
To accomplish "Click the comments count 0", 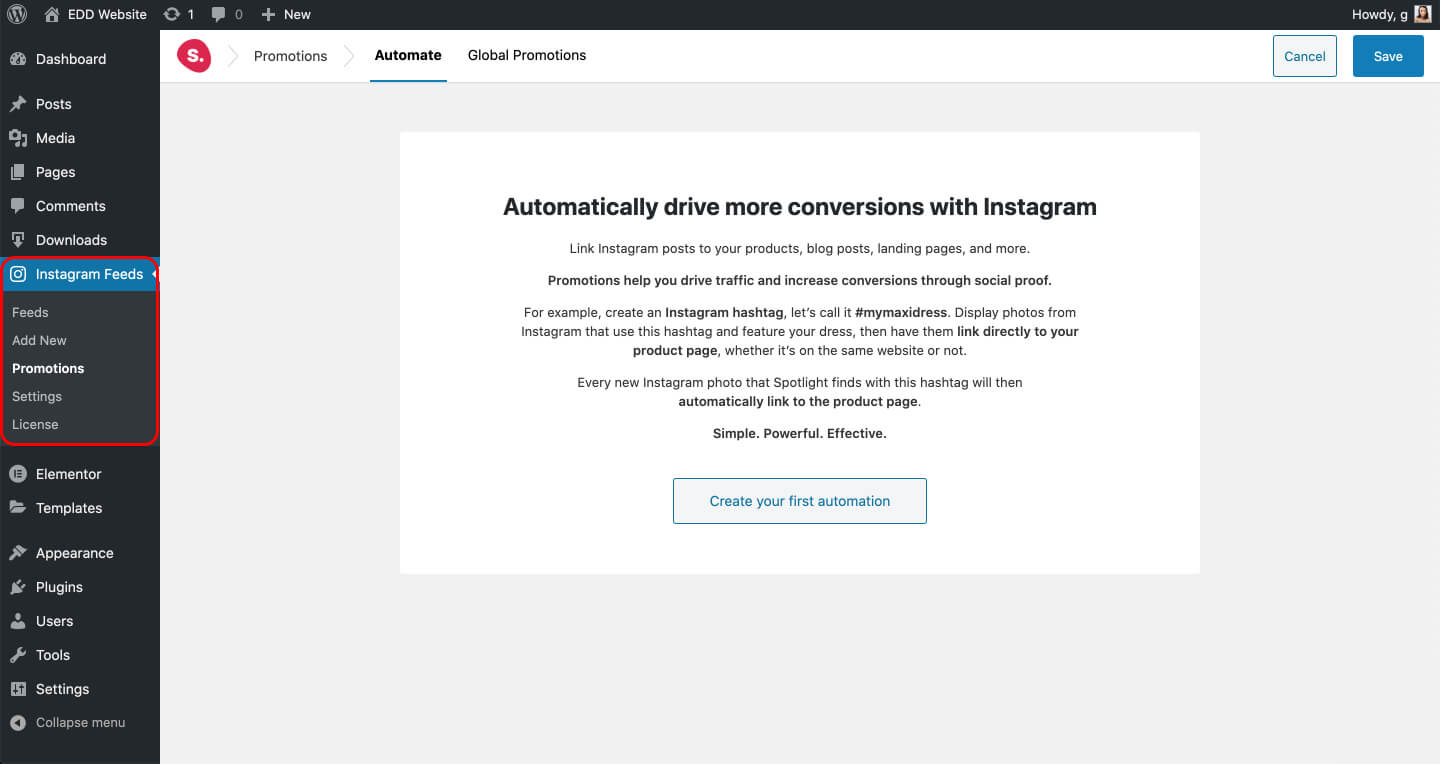I will (x=239, y=15).
